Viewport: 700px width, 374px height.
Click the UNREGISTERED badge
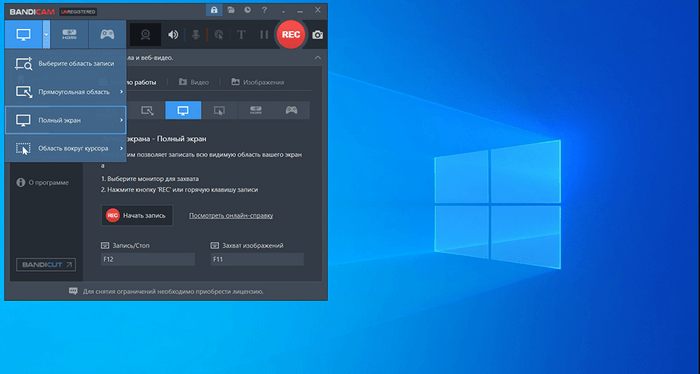pyautogui.click(x=78, y=12)
